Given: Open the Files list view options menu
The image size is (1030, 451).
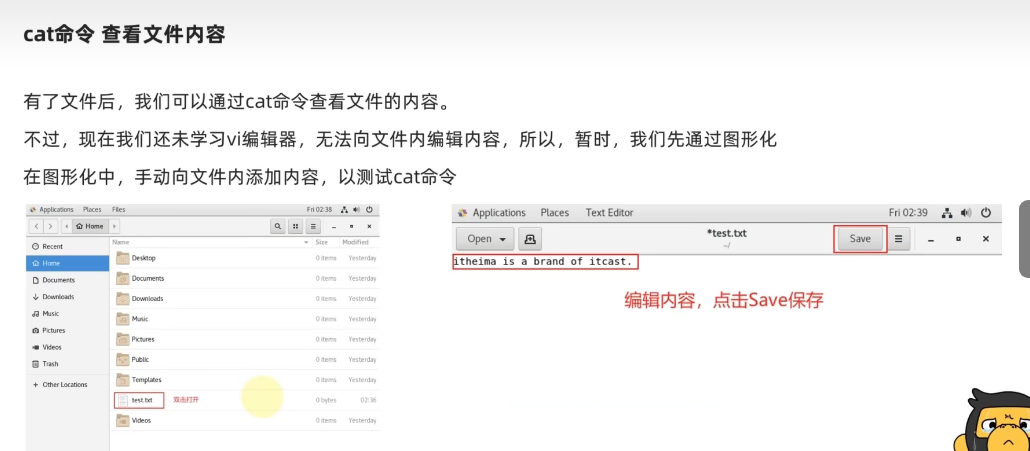Looking at the screenshot, I should 313,227.
